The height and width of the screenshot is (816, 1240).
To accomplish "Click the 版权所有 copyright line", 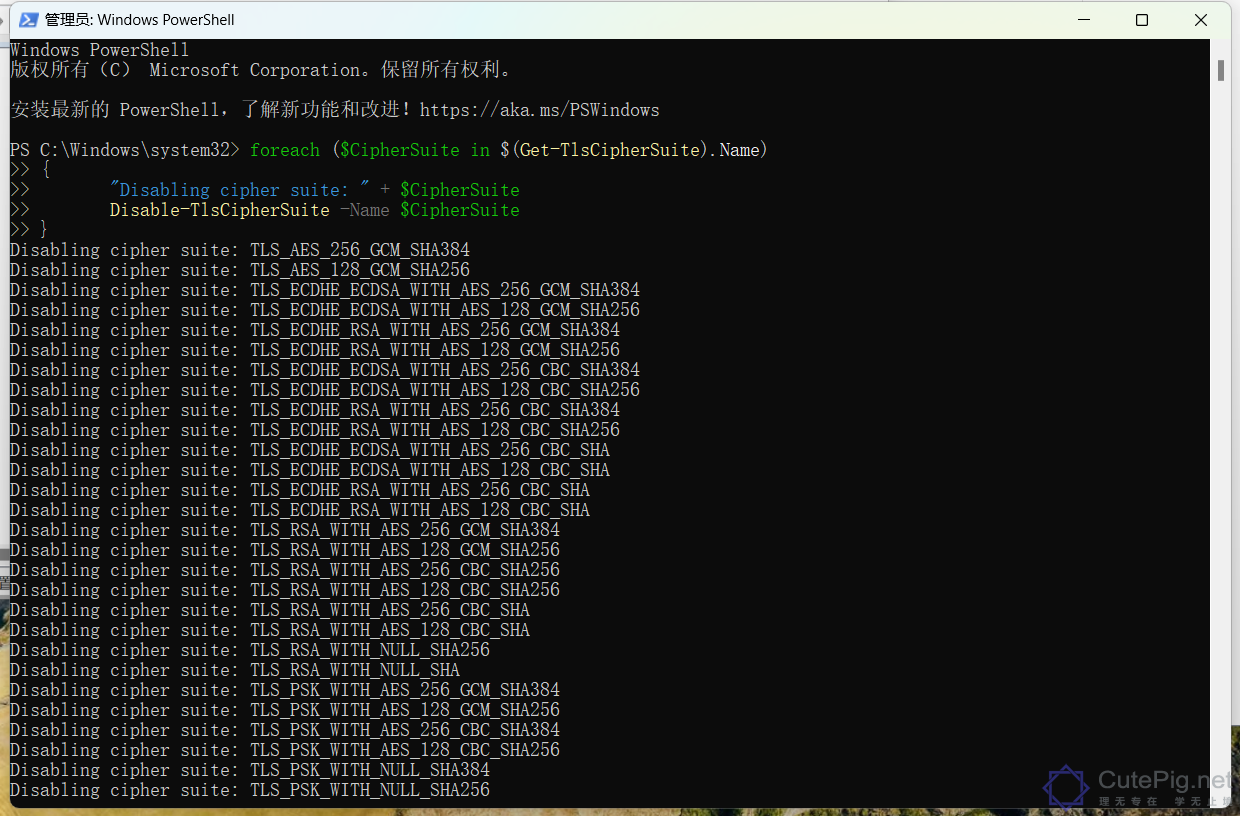I will pyautogui.click(x=260, y=69).
